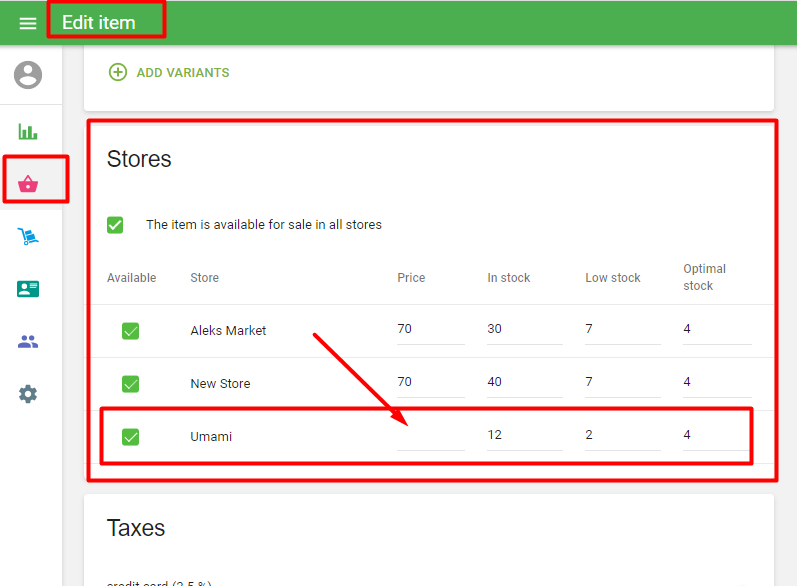This screenshot has width=797, height=586.
Task: Open the settings gear icon
Action: pos(28,394)
